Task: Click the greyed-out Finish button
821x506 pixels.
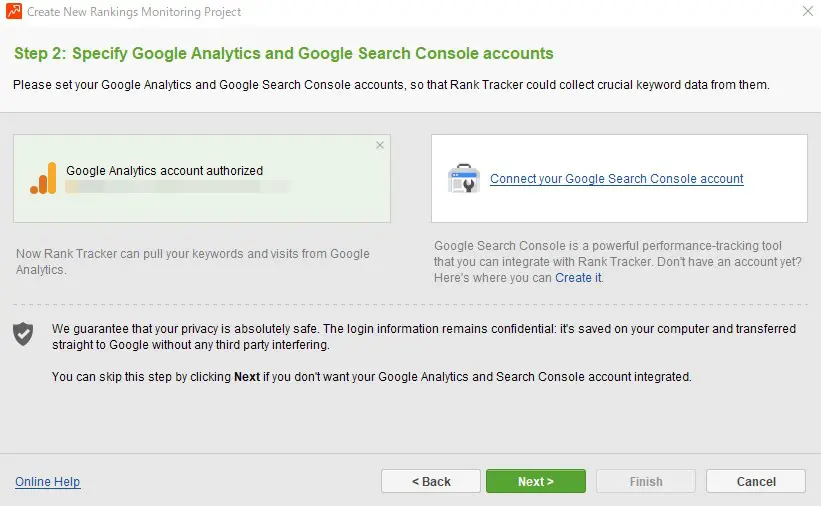Action: click(645, 481)
